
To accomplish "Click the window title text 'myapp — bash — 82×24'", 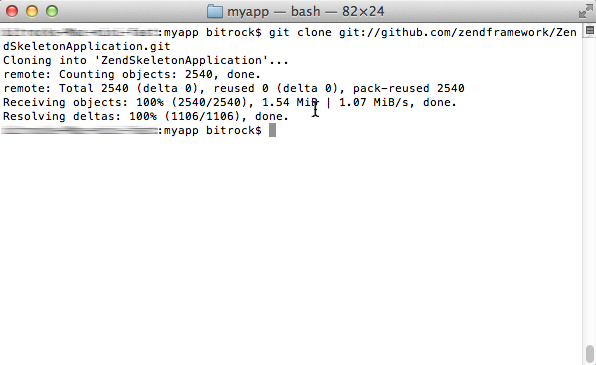I will (x=306, y=11).
